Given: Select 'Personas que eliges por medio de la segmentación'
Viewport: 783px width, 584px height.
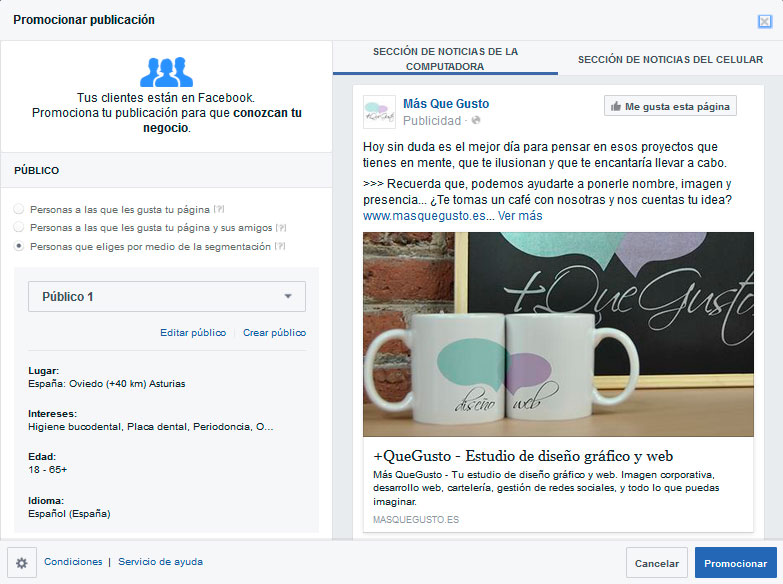Looking at the screenshot, I should click(19, 246).
